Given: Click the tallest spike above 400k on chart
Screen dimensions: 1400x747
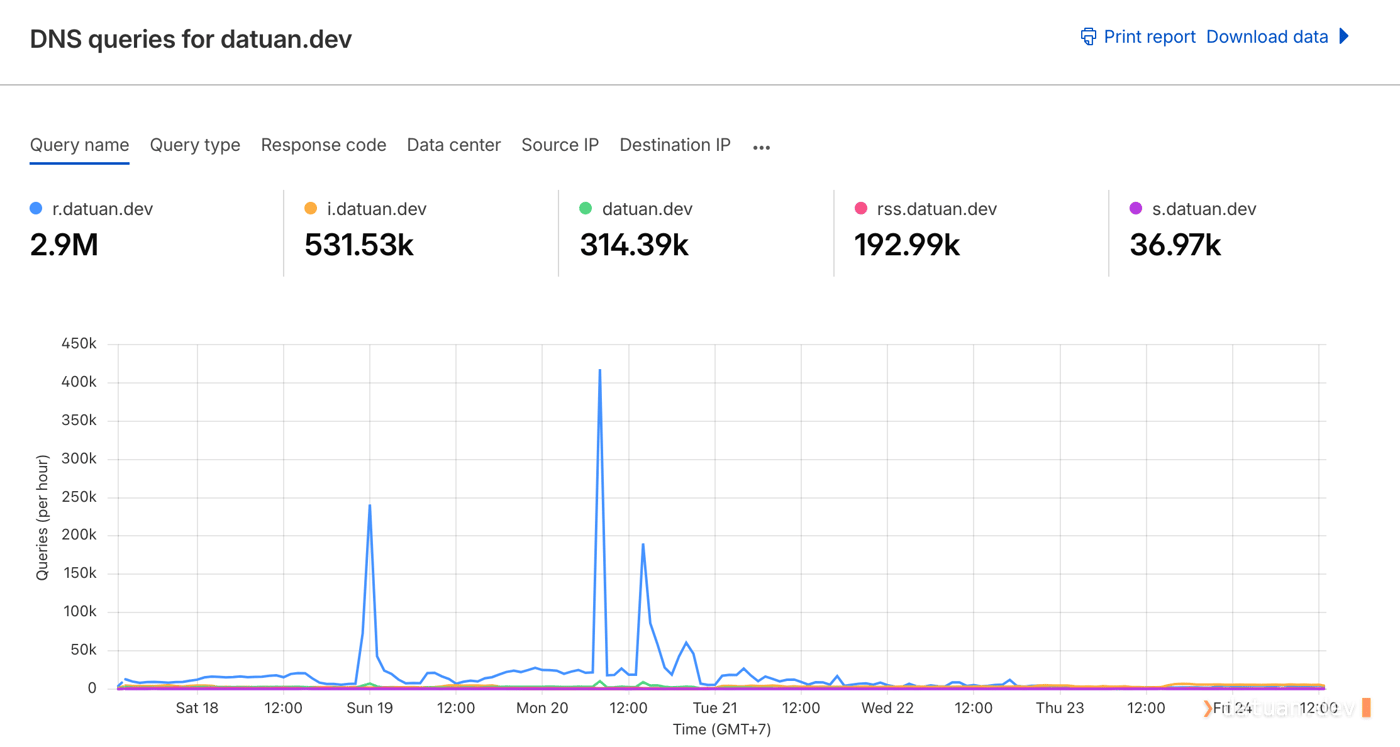Looking at the screenshot, I should (600, 370).
